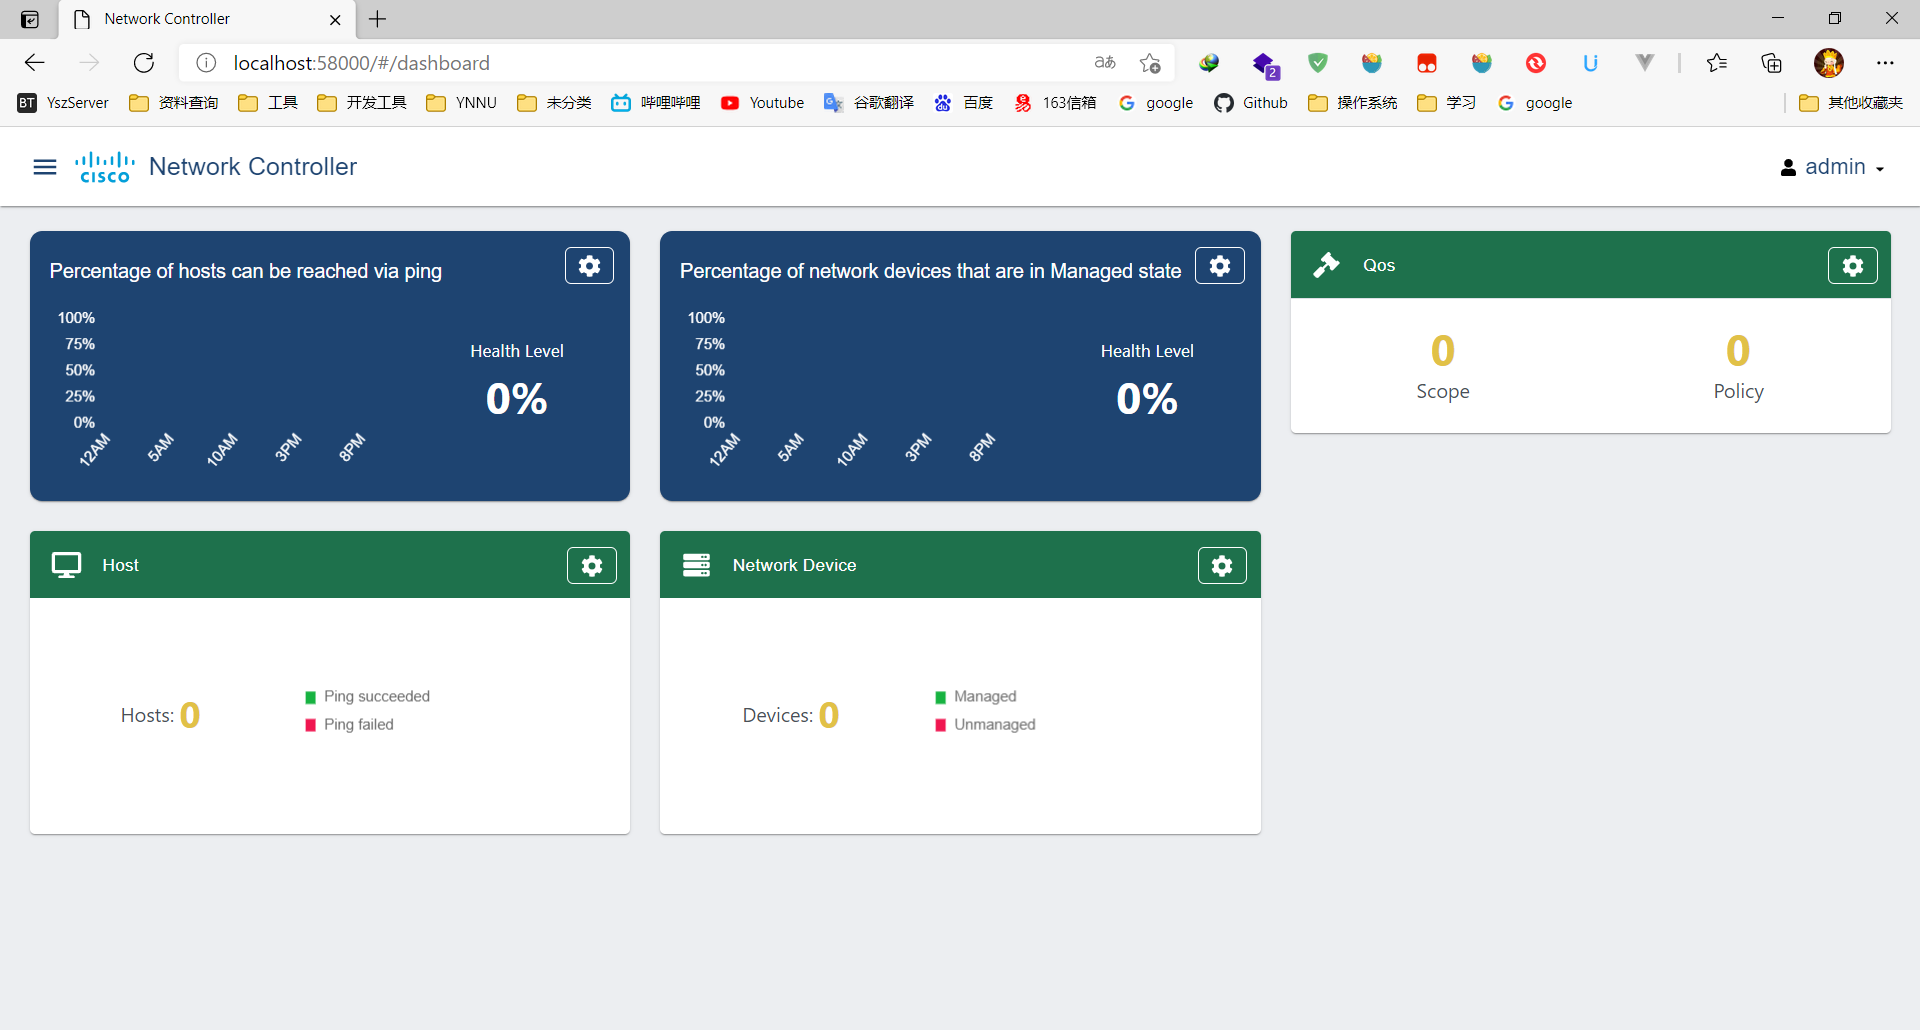Screen dimensions: 1920x1030
Task: Open the 资料查询 bookmarks folder
Action: click(174, 103)
